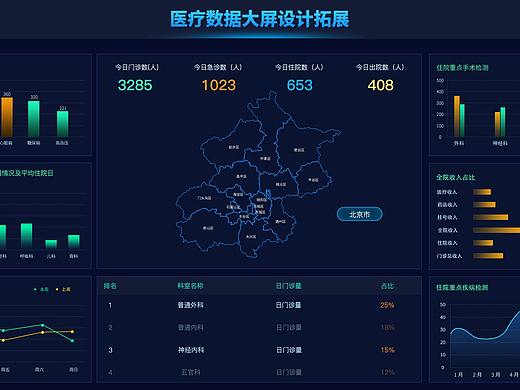The image size is (520, 390).
Task: Click the 2月 label on area chart
Action: click(477, 375)
